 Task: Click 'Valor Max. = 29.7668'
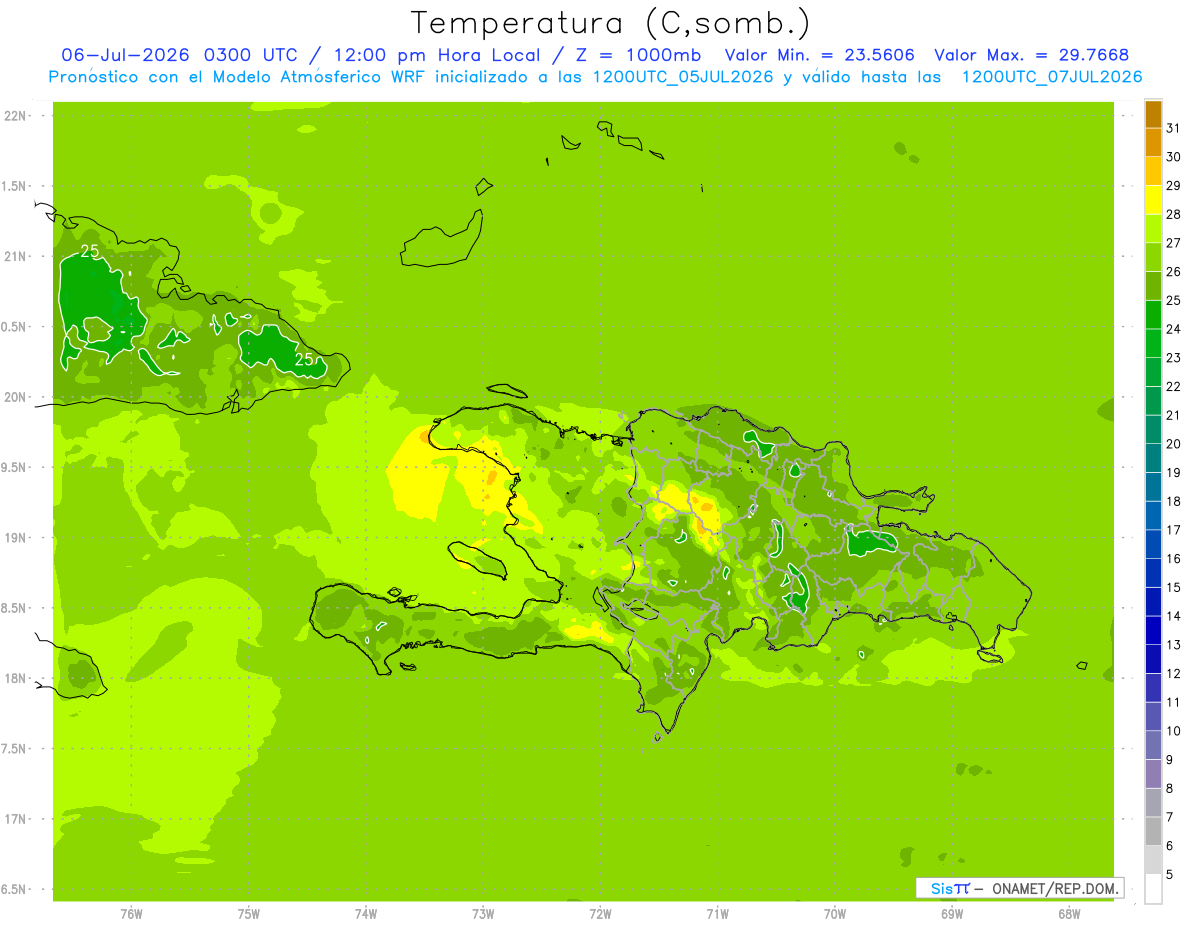tap(1031, 55)
